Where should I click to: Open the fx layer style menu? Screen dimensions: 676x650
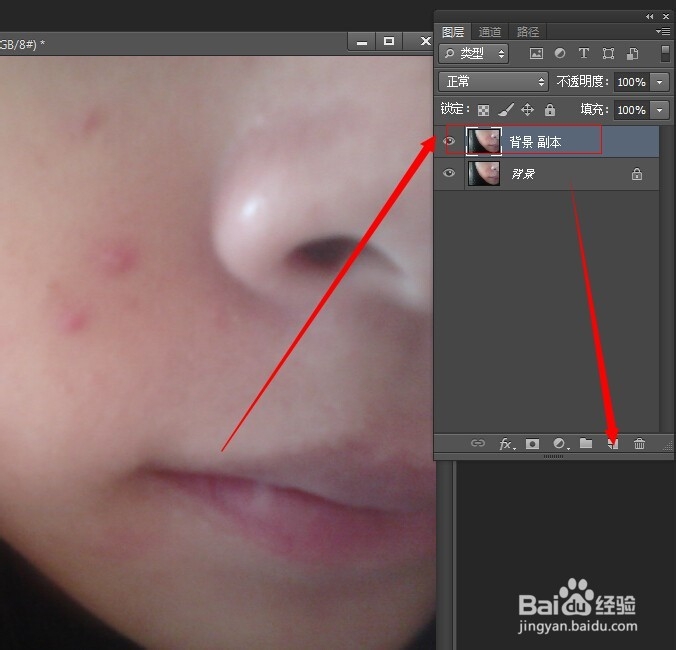click(x=507, y=444)
